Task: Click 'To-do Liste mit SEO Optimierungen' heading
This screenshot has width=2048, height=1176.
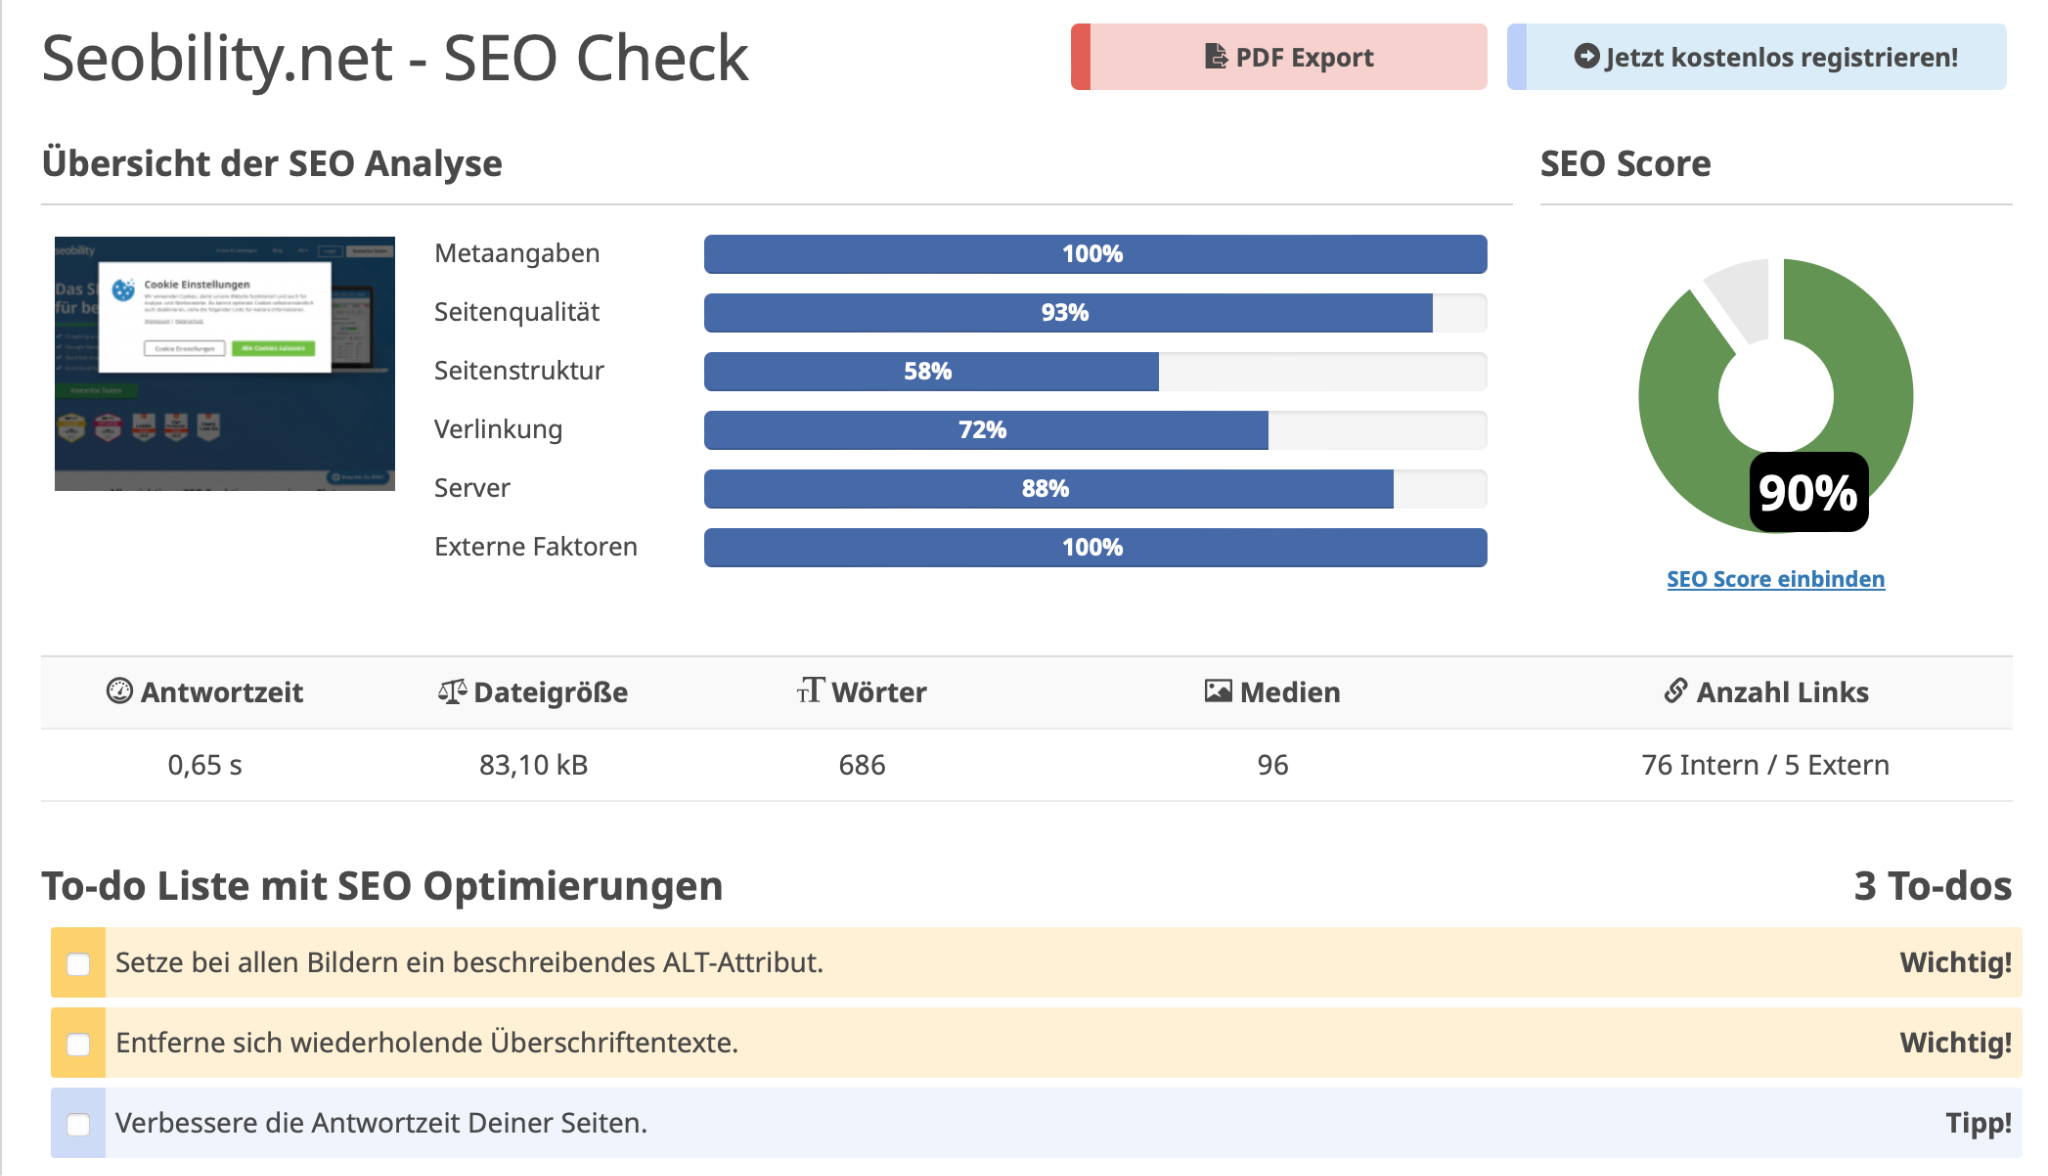Action: 382,886
